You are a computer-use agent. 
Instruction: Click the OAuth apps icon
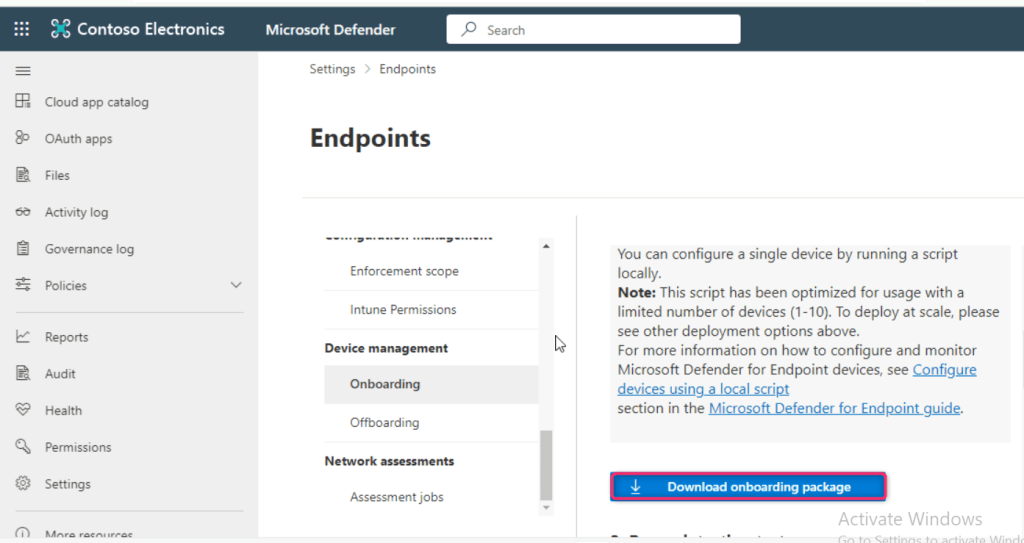[23, 138]
